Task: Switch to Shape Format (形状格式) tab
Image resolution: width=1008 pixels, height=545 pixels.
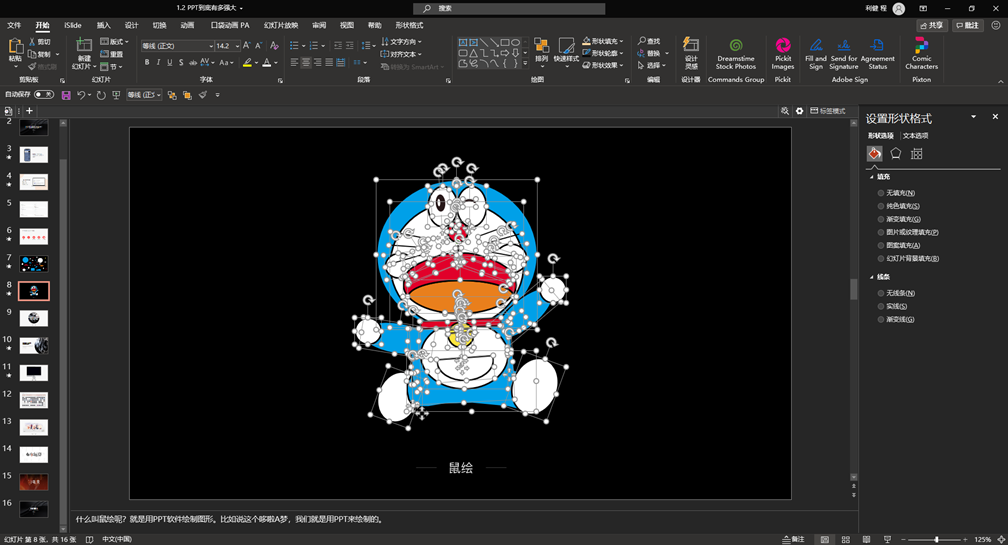Action: [x=410, y=25]
